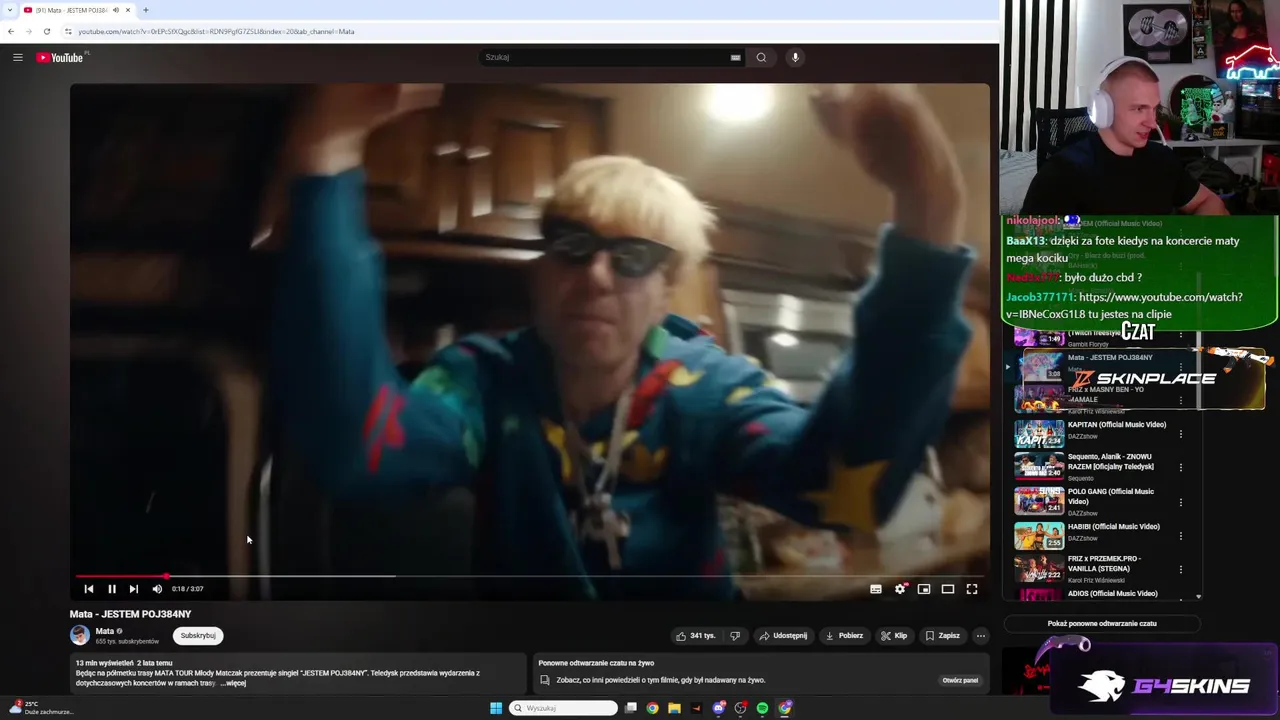Go to the YouTube home logo
Image resolution: width=1280 pixels, height=720 pixels.
click(61, 57)
